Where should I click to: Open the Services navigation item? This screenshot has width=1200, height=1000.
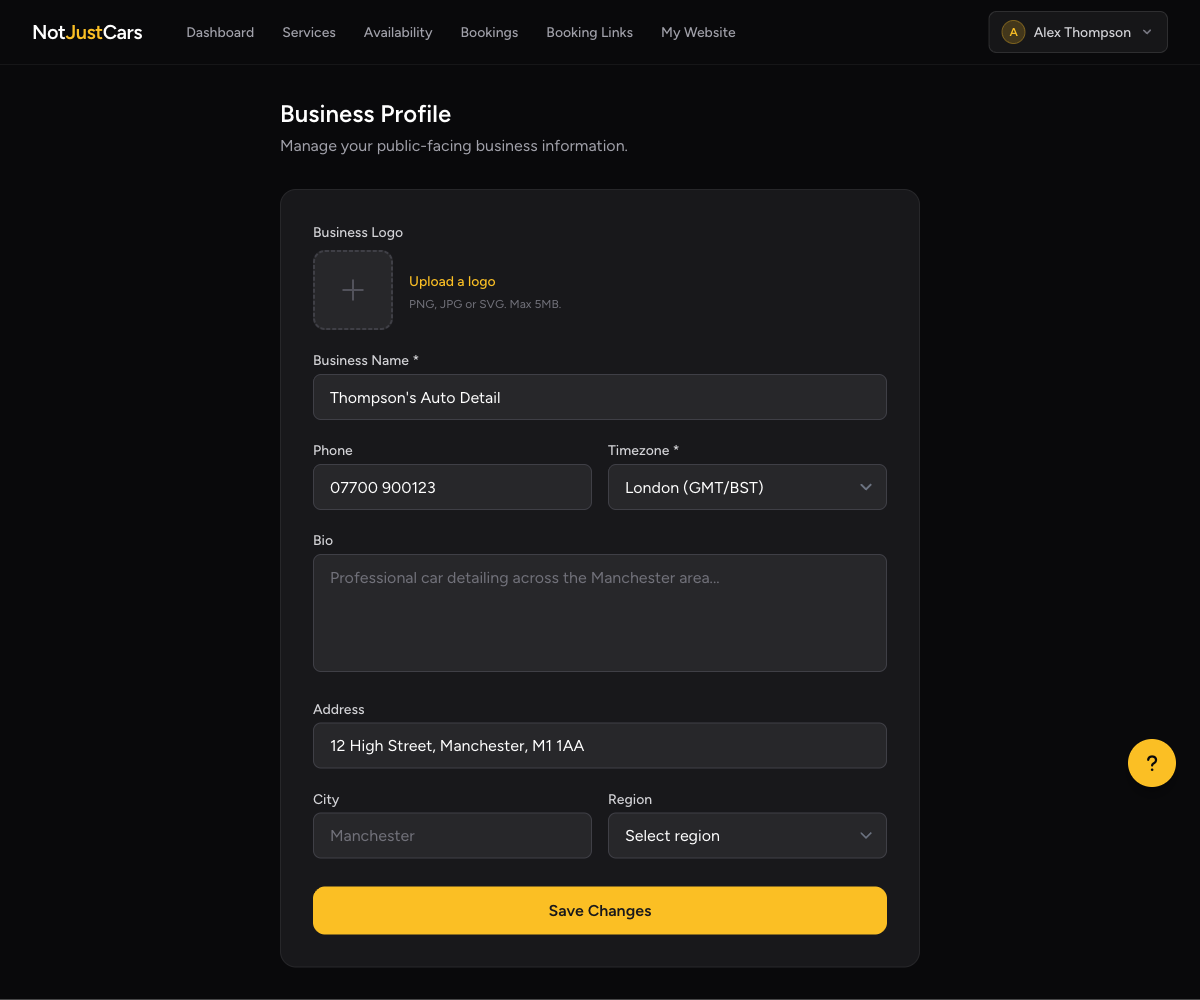pos(309,32)
